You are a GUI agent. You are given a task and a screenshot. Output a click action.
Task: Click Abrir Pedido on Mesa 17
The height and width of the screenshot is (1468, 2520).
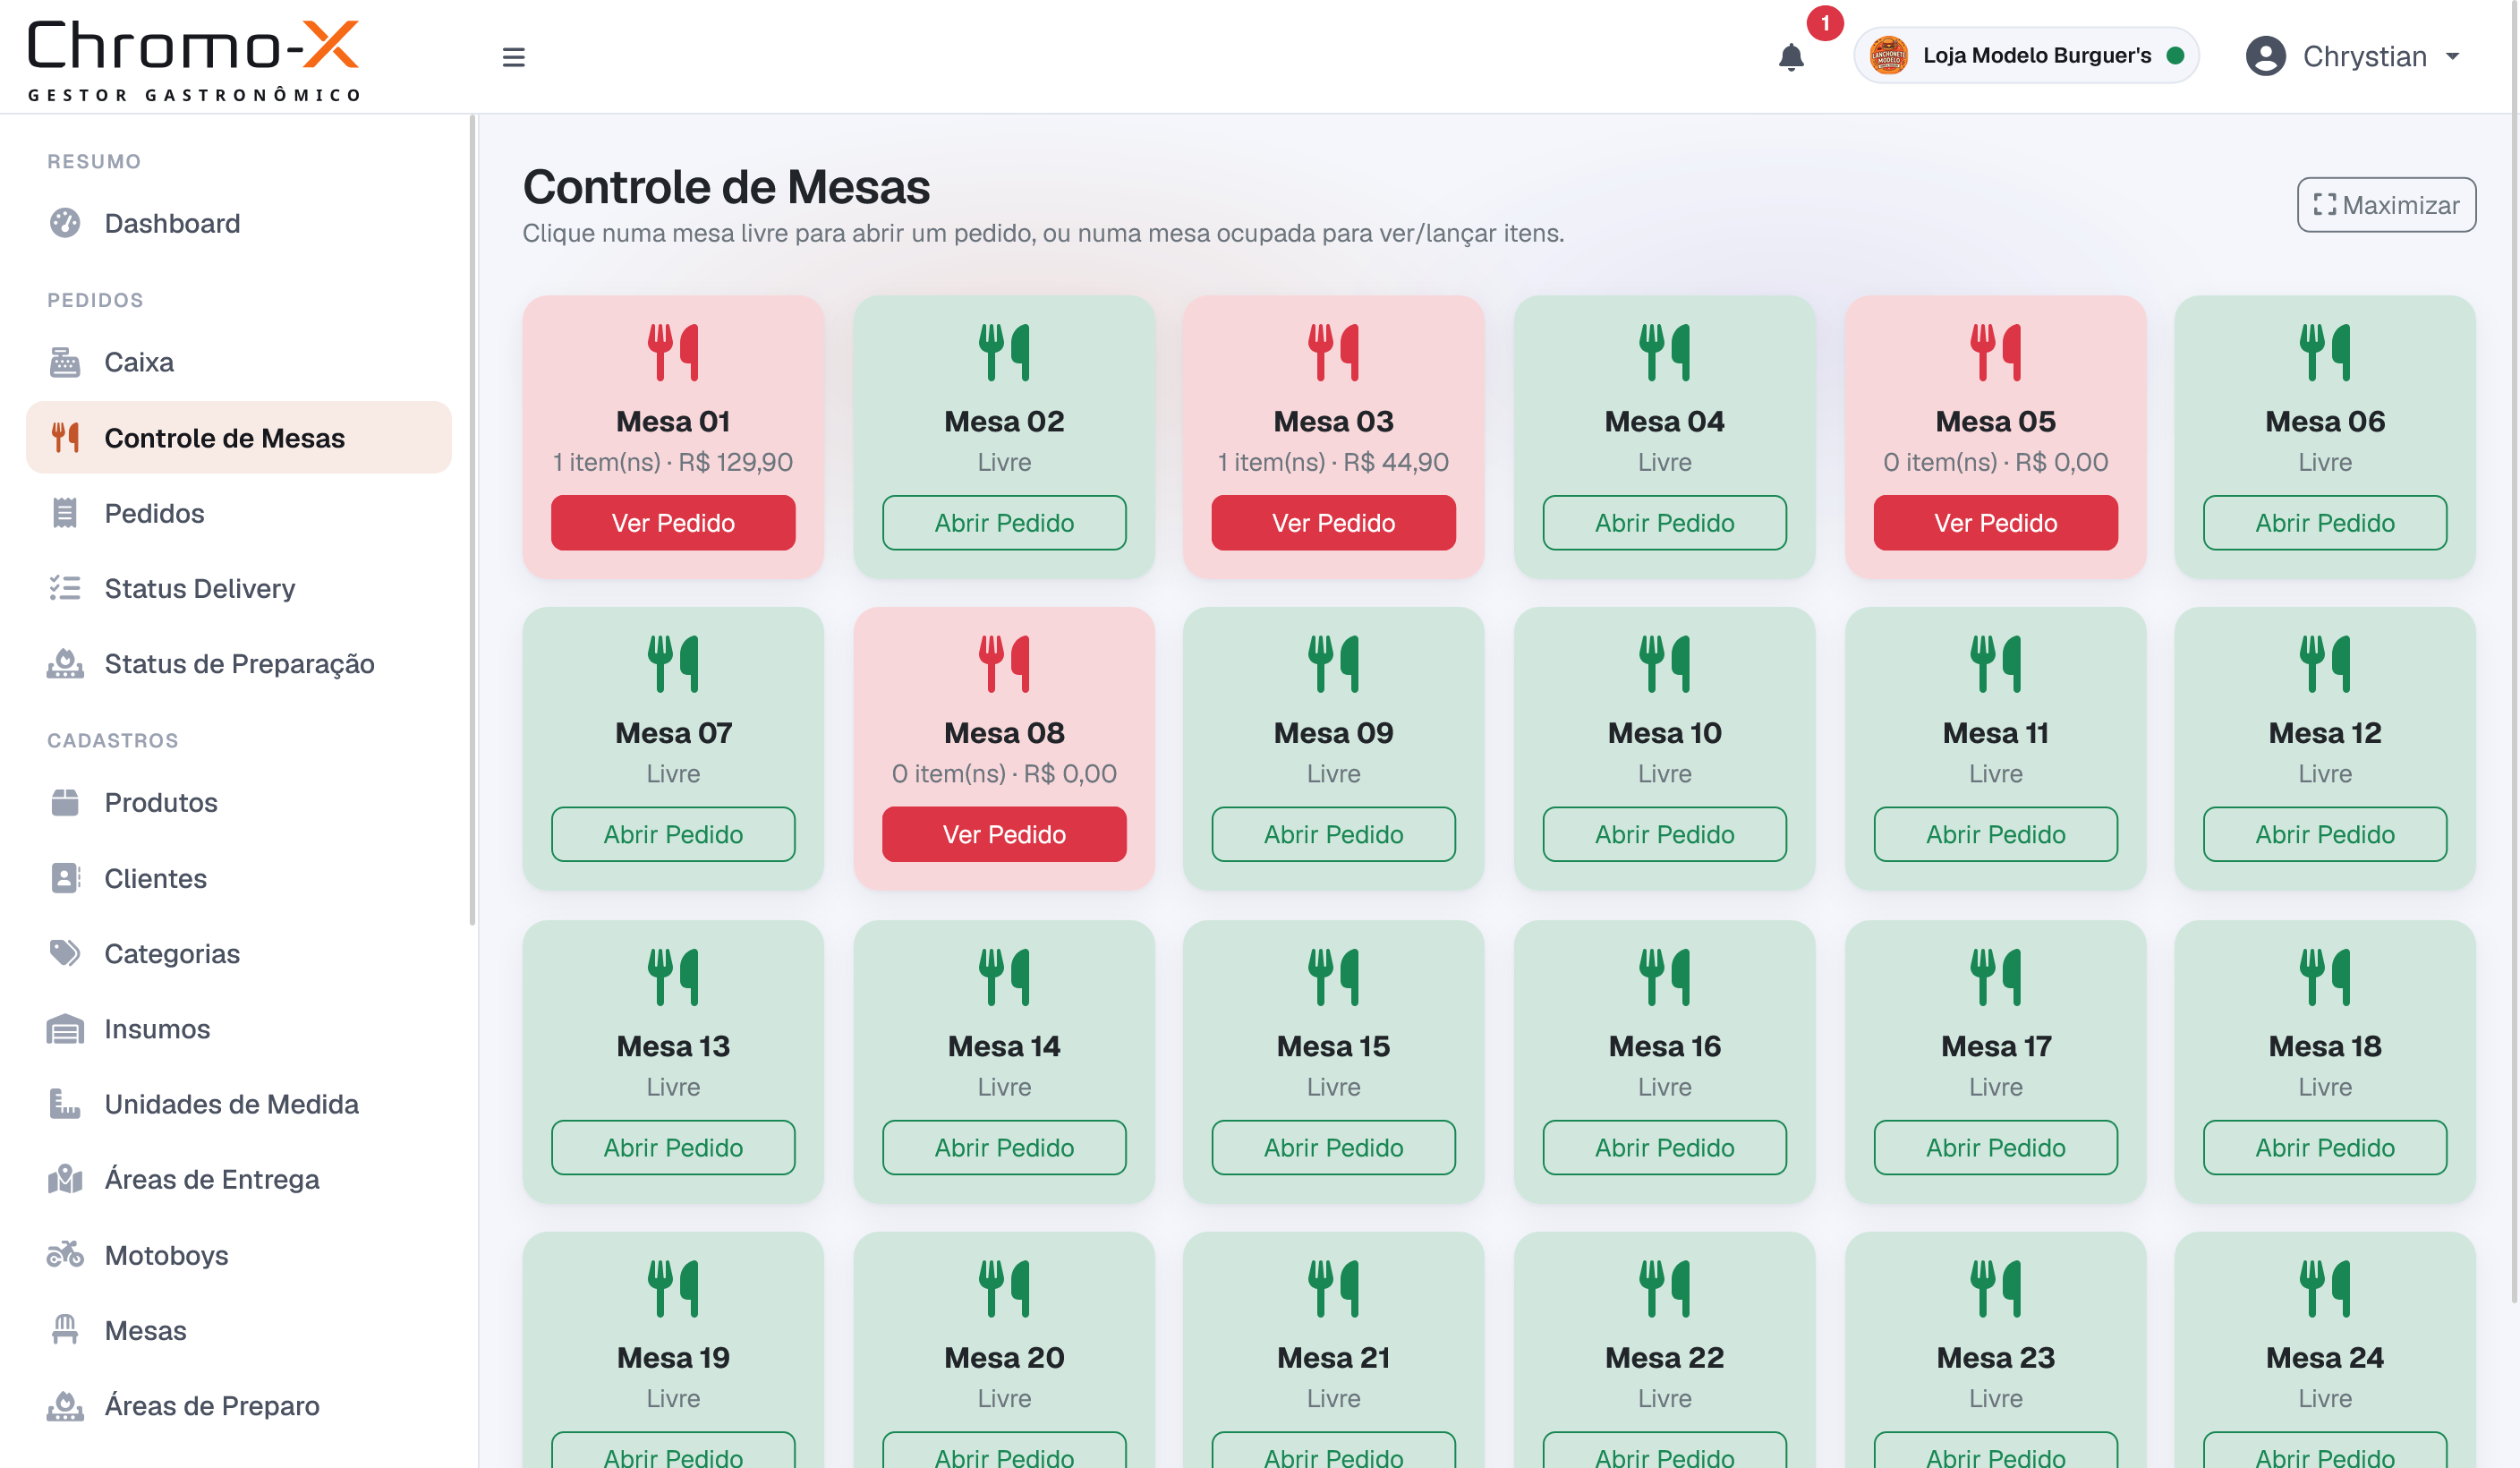[x=1995, y=1147]
